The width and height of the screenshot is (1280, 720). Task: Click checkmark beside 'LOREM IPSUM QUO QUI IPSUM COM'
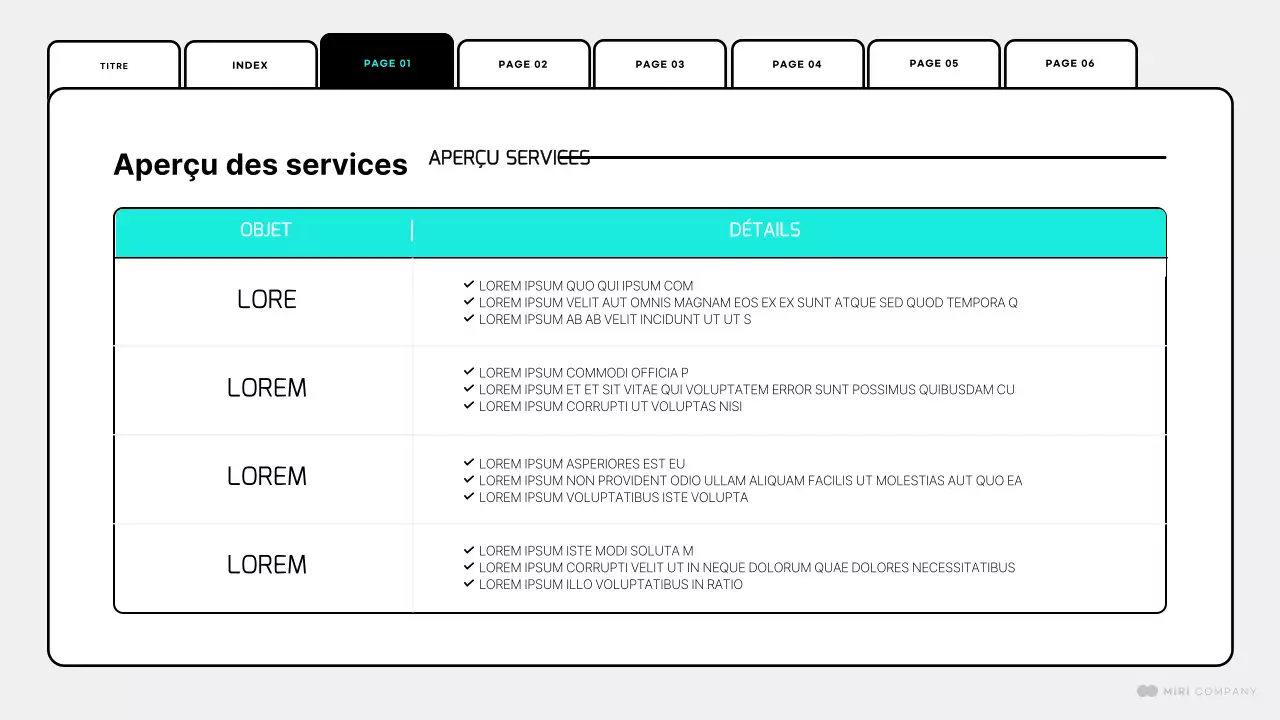pos(469,285)
